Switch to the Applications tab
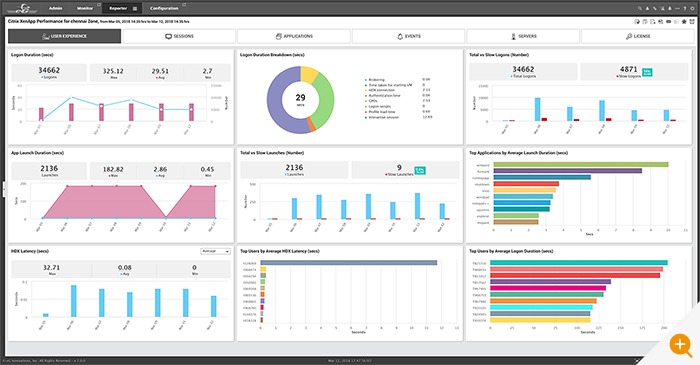 pos(294,36)
